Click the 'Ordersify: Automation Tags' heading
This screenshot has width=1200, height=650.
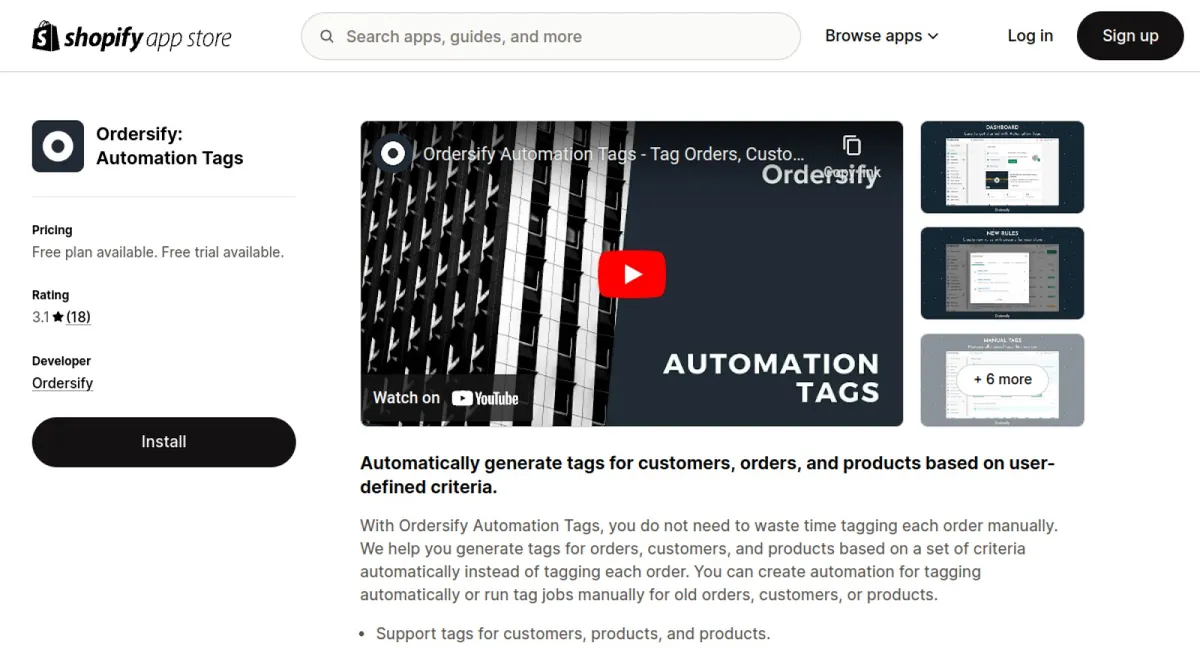(x=170, y=146)
